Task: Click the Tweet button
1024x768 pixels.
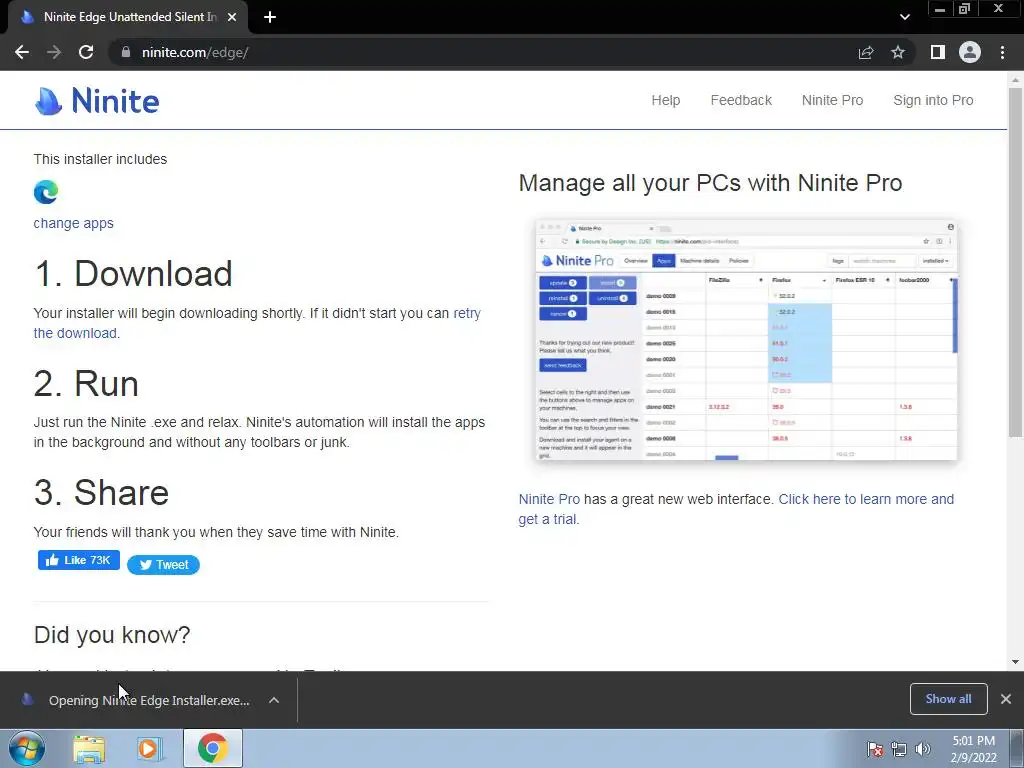Action: [x=163, y=565]
